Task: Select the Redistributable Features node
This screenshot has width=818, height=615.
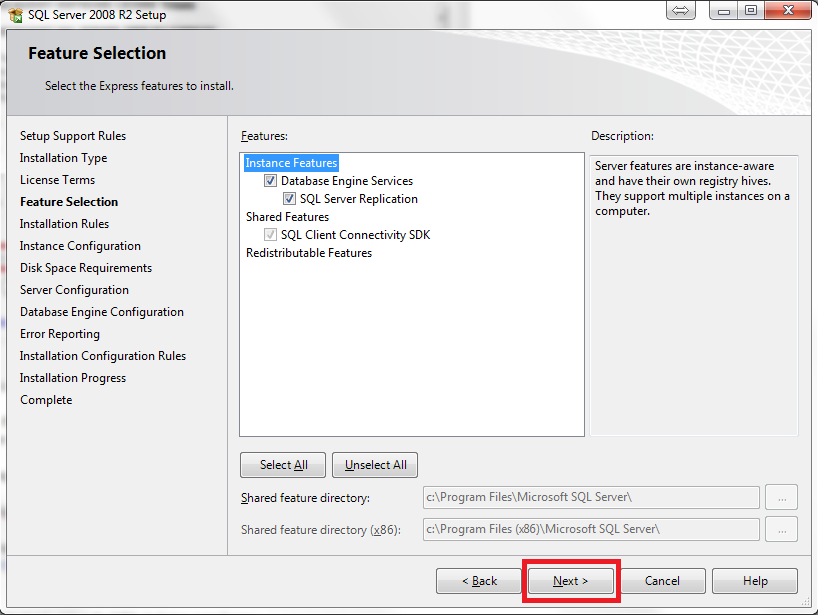Action: (x=309, y=253)
